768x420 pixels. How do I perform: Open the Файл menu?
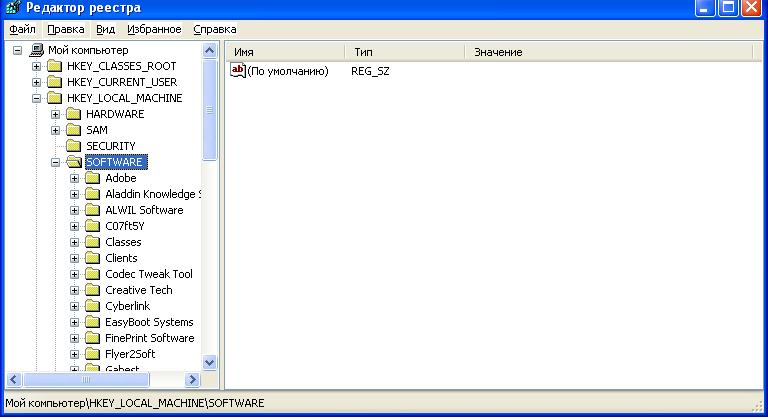coord(22,29)
